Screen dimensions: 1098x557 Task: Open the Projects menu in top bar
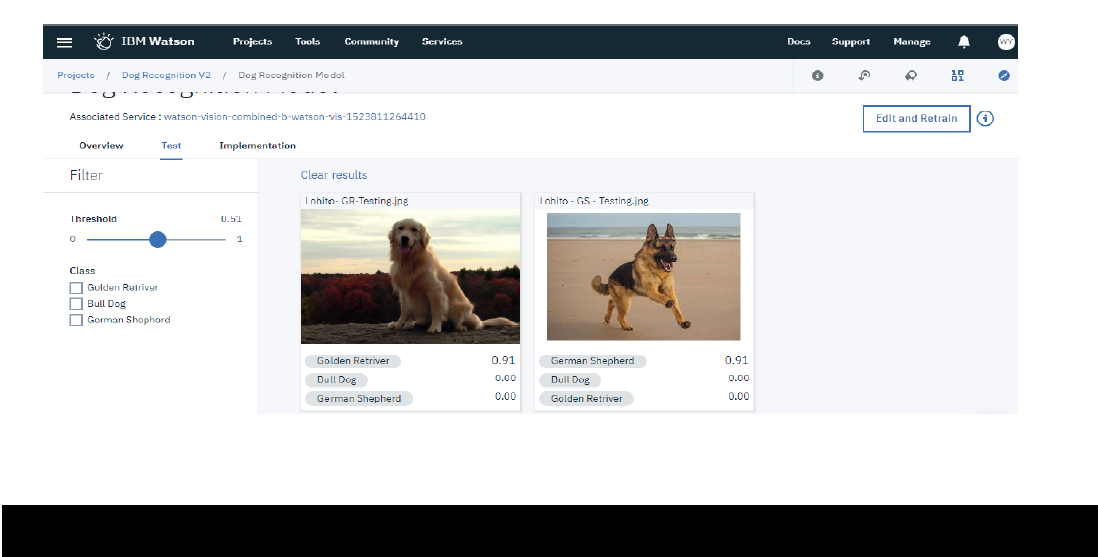[252, 42]
